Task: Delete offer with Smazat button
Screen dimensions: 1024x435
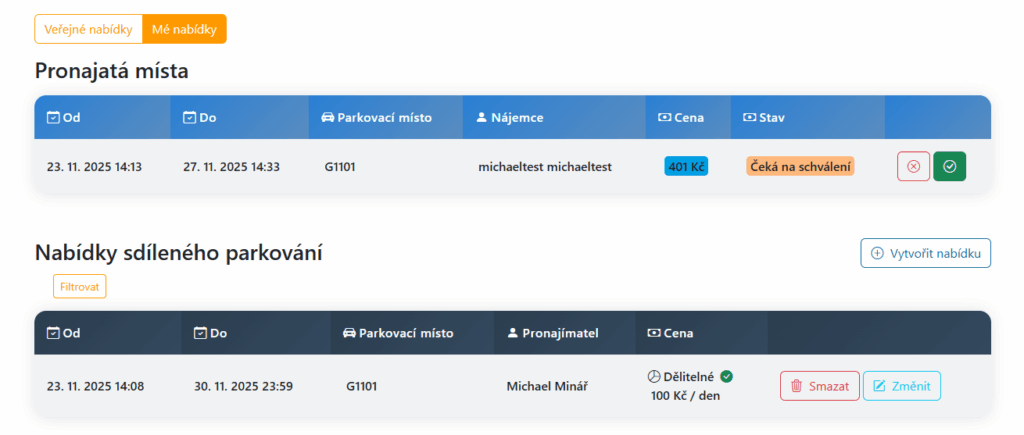Action: (x=819, y=386)
